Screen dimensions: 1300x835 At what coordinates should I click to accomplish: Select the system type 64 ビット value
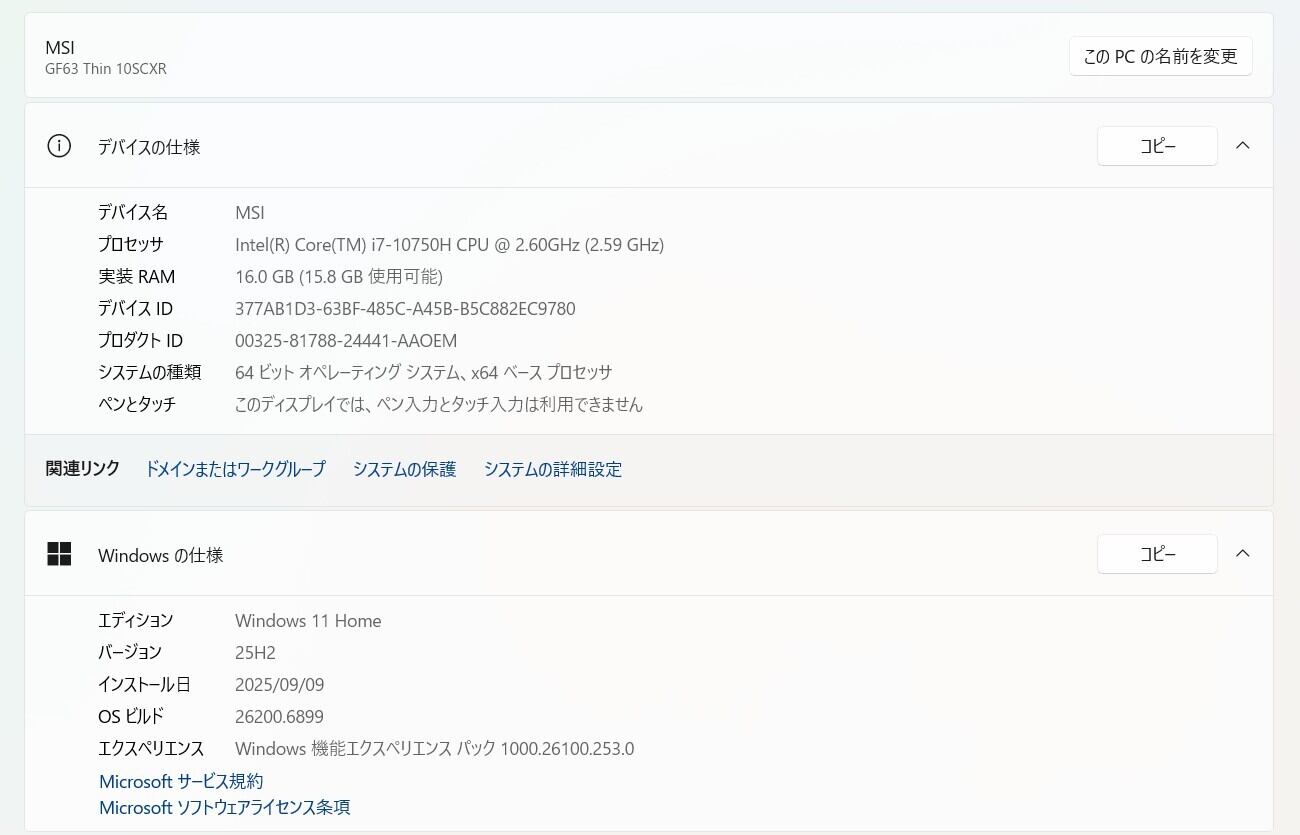point(423,372)
